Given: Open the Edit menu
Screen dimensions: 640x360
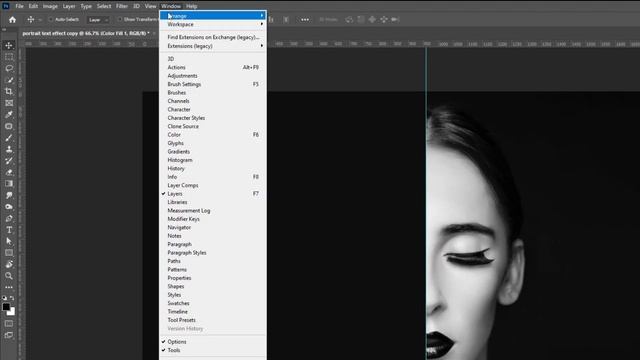Looking at the screenshot, I should (33, 6).
